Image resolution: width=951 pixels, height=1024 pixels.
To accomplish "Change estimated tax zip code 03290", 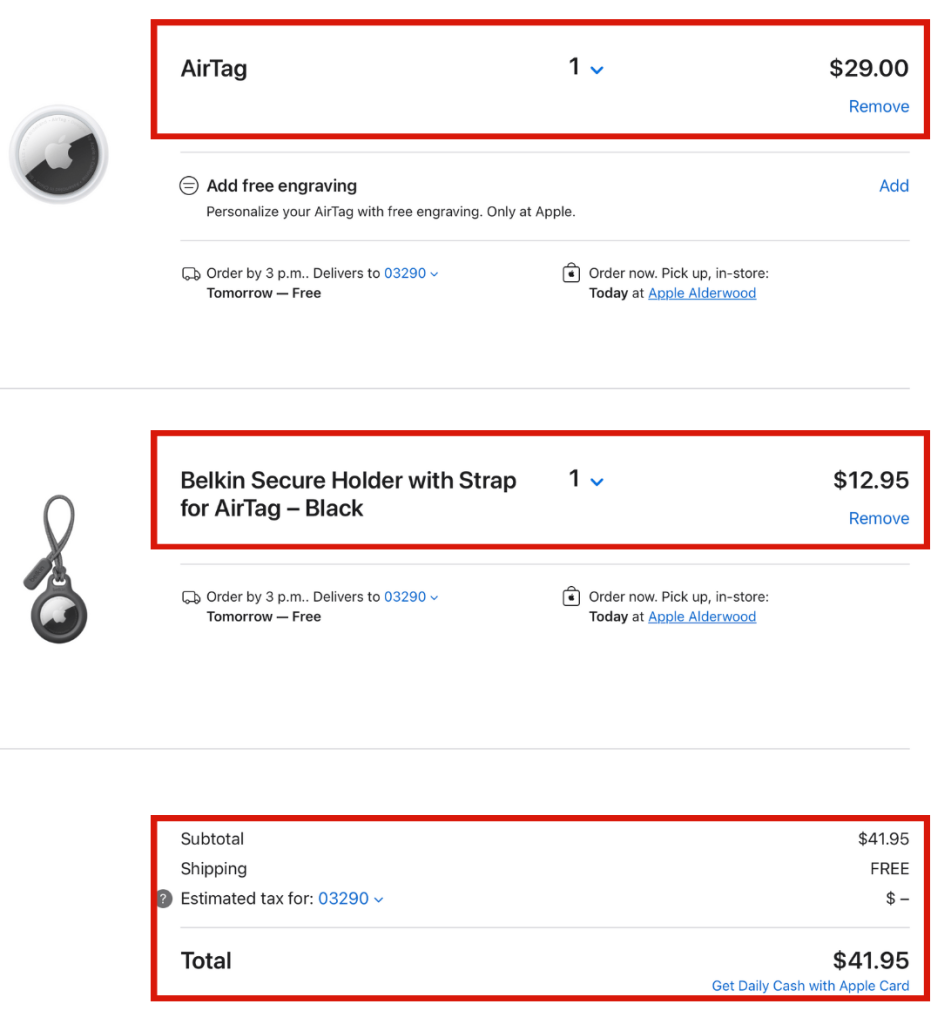I will tap(350, 899).
